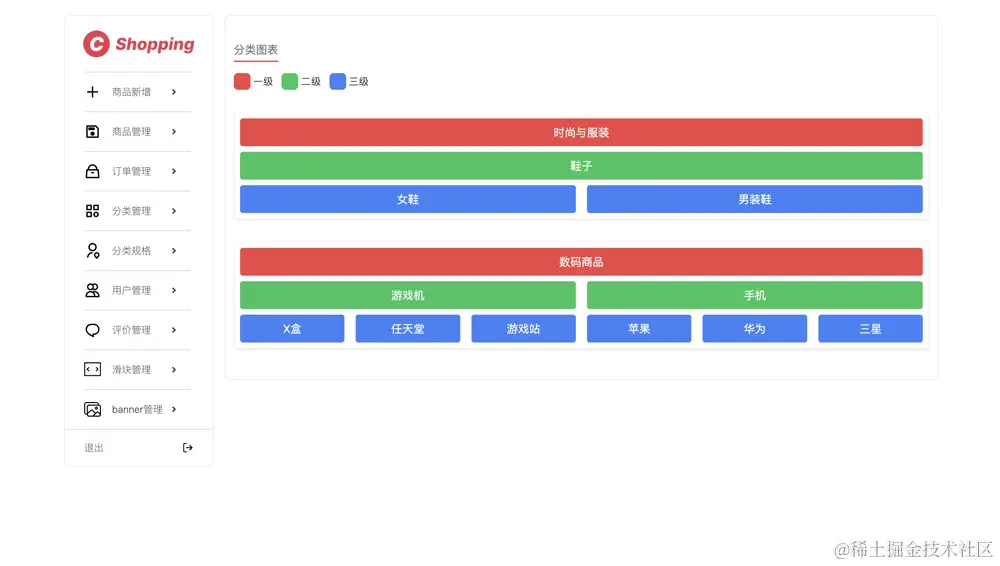Expand the 分类管理 chevron
This screenshot has width=1000, height=566.
(174, 211)
